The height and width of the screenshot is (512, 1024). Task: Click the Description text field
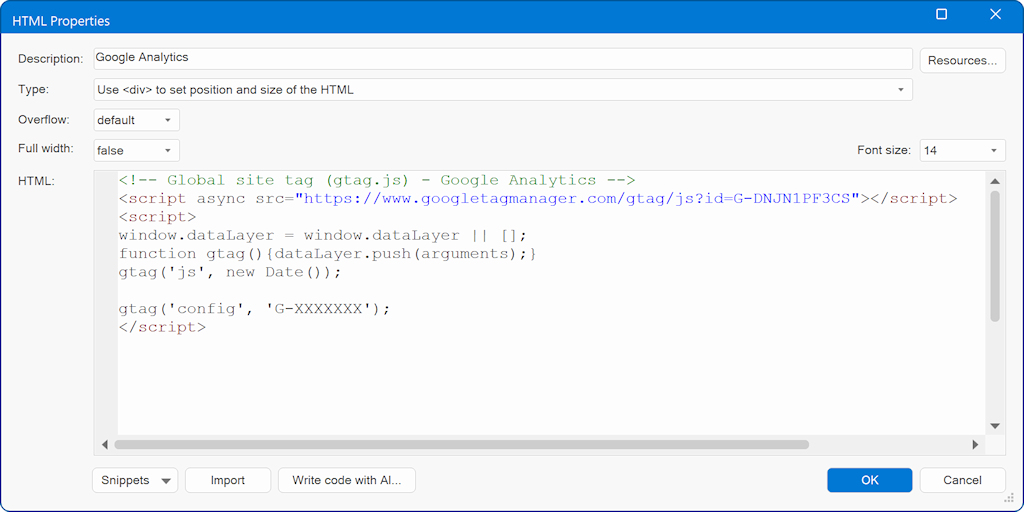pos(503,59)
